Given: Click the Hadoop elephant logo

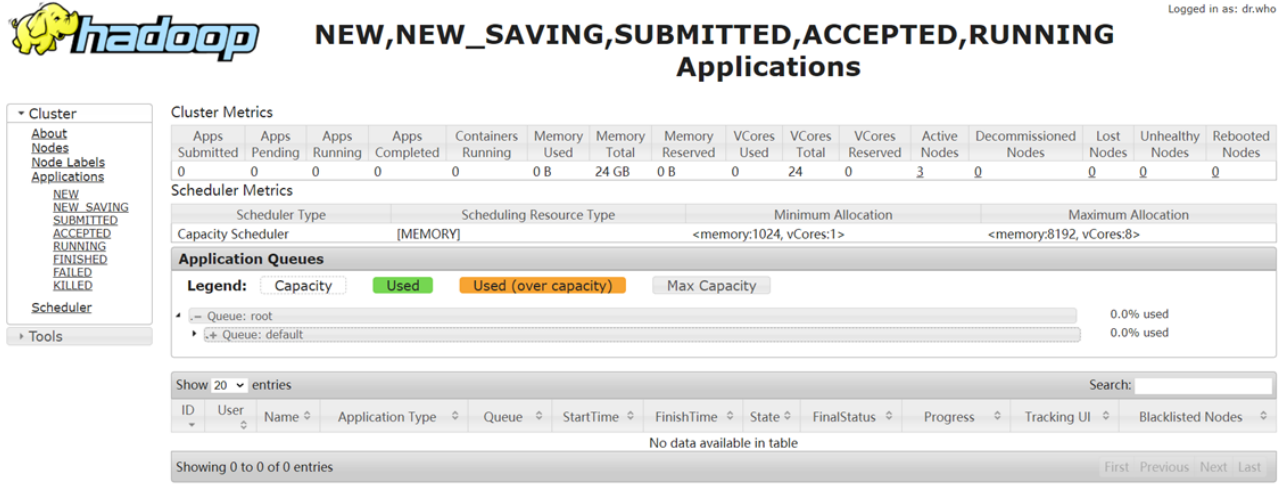Looking at the screenshot, I should [x=134, y=33].
